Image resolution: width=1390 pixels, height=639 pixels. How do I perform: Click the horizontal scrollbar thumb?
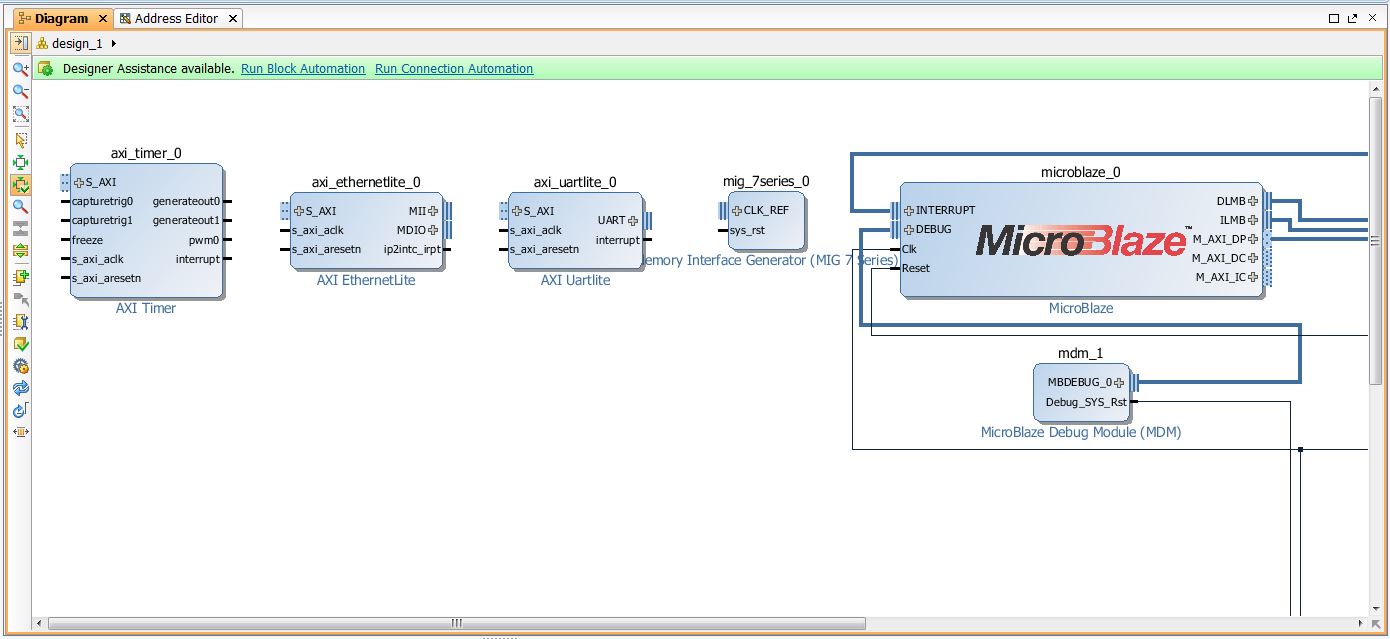457,623
